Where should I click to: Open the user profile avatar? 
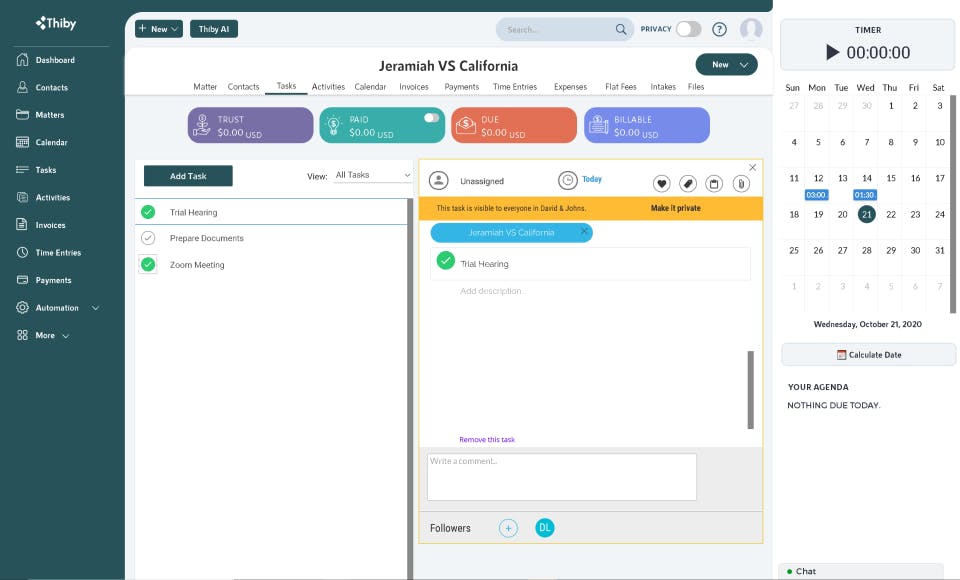coord(751,29)
